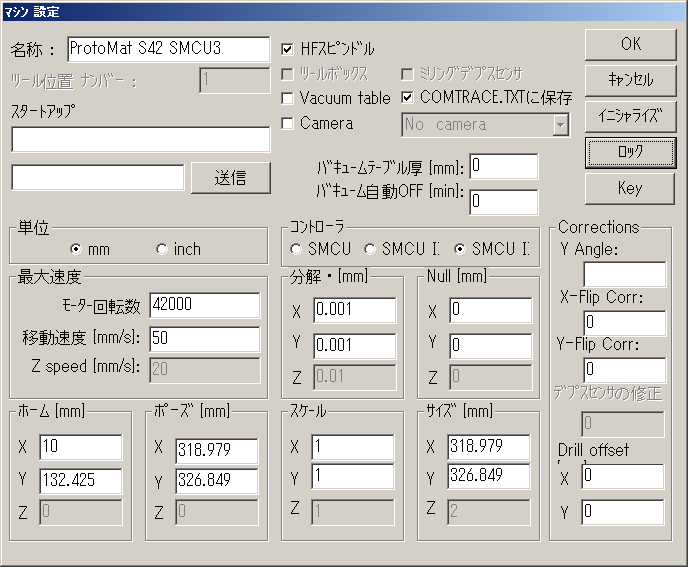Click the サイズ Y field showing 326.849

click(x=489, y=476)
